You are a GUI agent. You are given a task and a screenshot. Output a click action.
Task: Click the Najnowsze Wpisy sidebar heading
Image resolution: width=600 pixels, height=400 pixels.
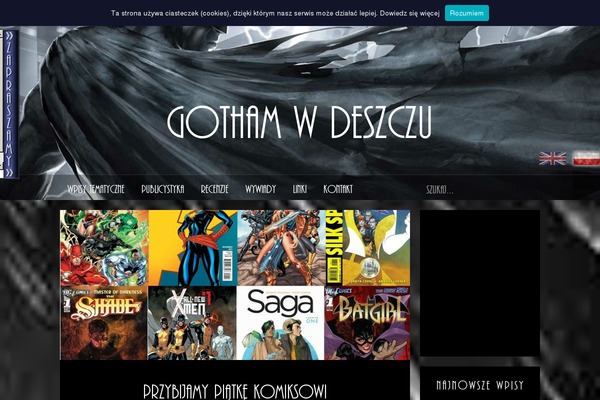click(x=480, y=385)
